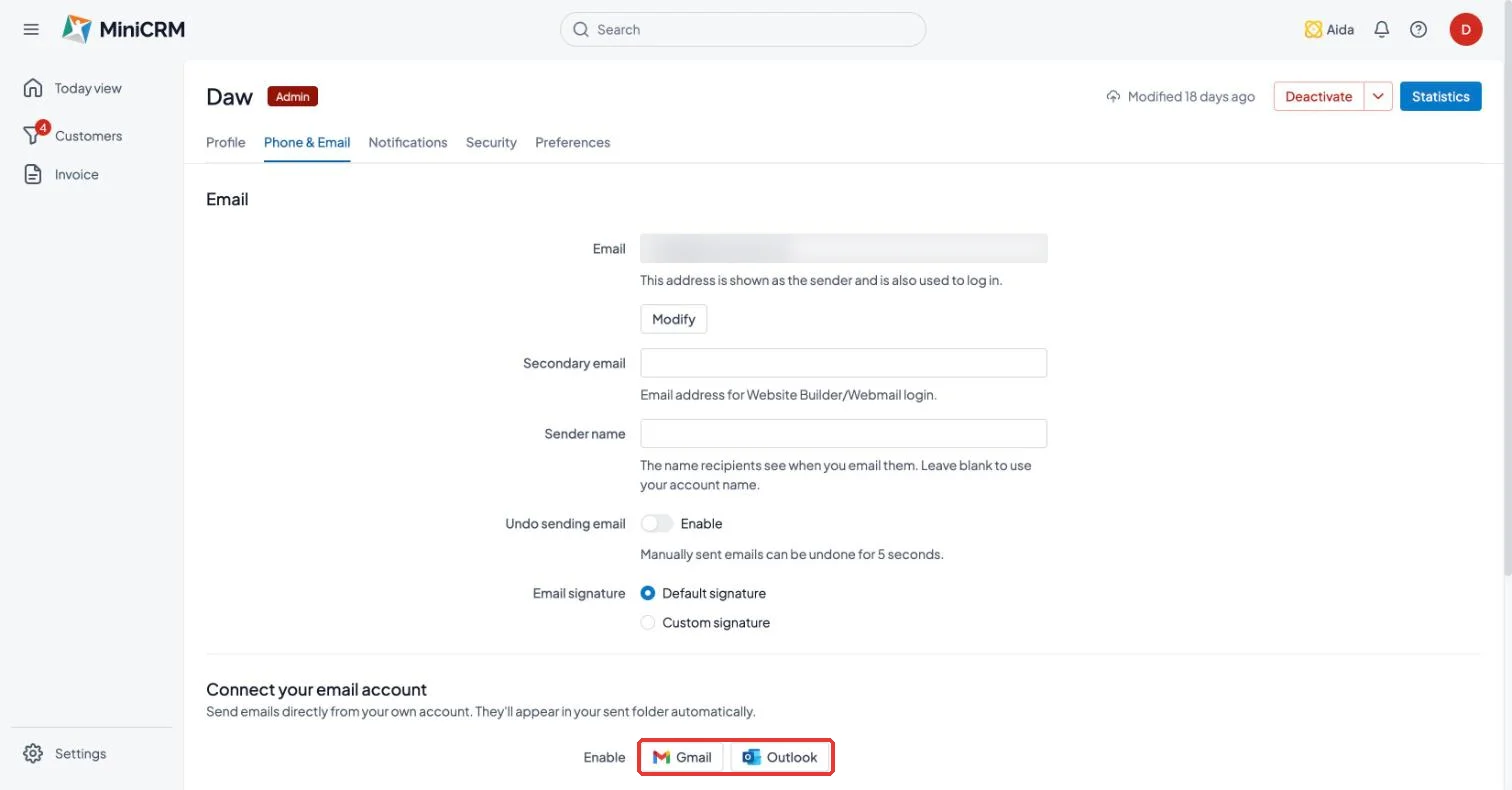This screenshot has height=790, width=1512.
Task: Click the MiniCRM logo
Action: click(123, 29)
